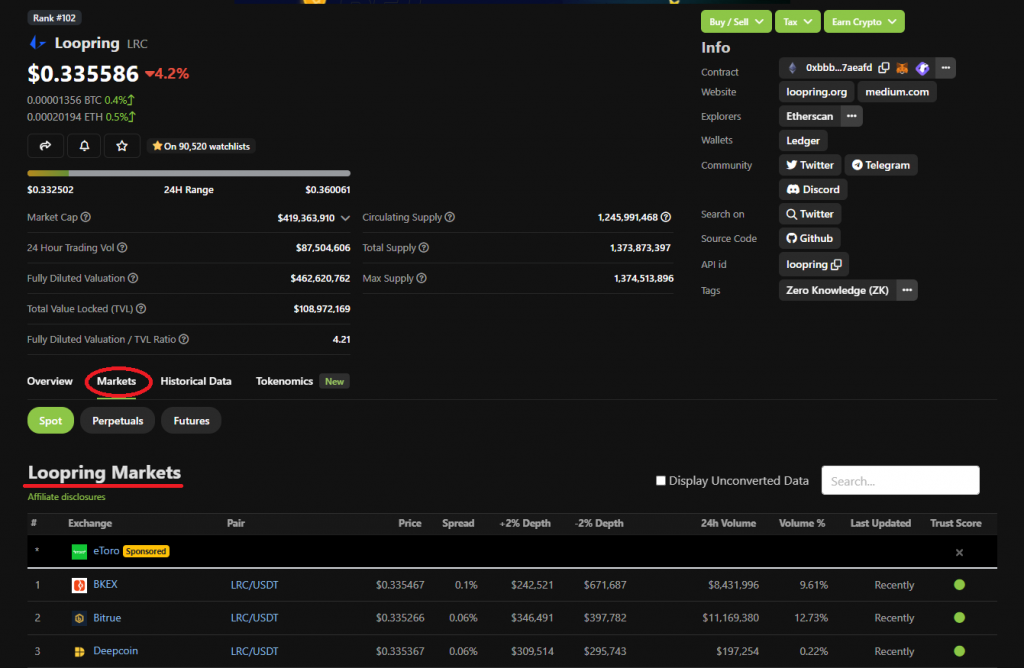This screenshot has width=1024, height=668.
Task: Open the Earn Crypto dropdown
Action: point(864,22)
